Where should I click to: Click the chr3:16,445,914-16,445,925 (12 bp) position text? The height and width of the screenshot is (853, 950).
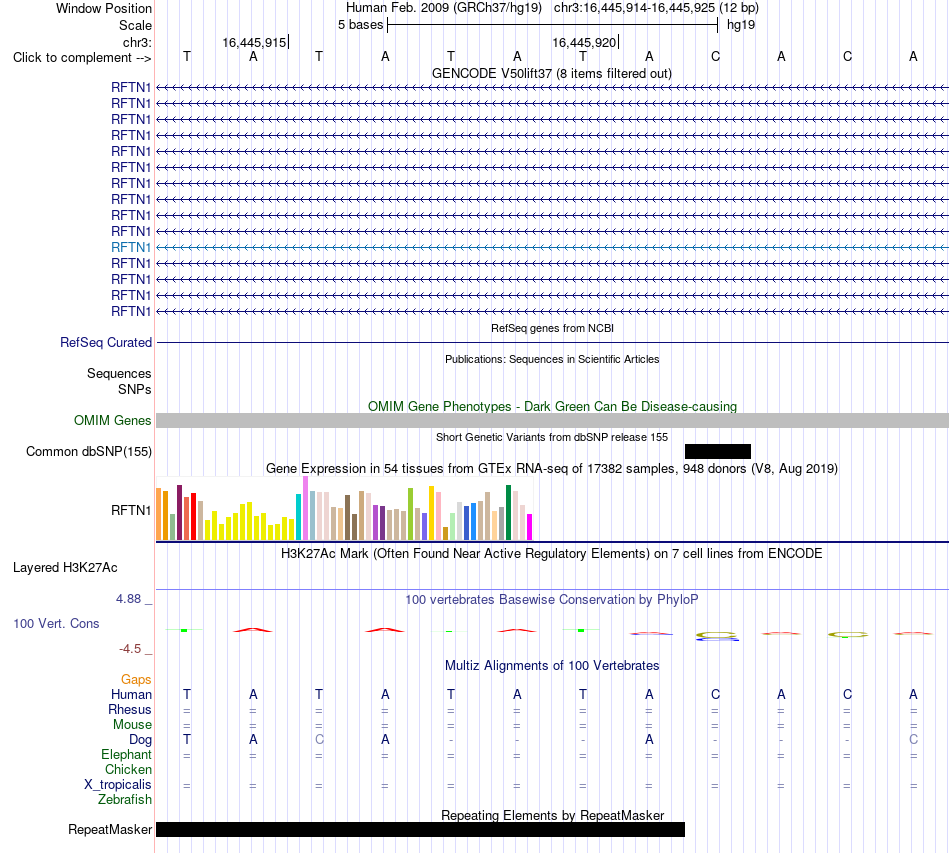click(656, 8)
